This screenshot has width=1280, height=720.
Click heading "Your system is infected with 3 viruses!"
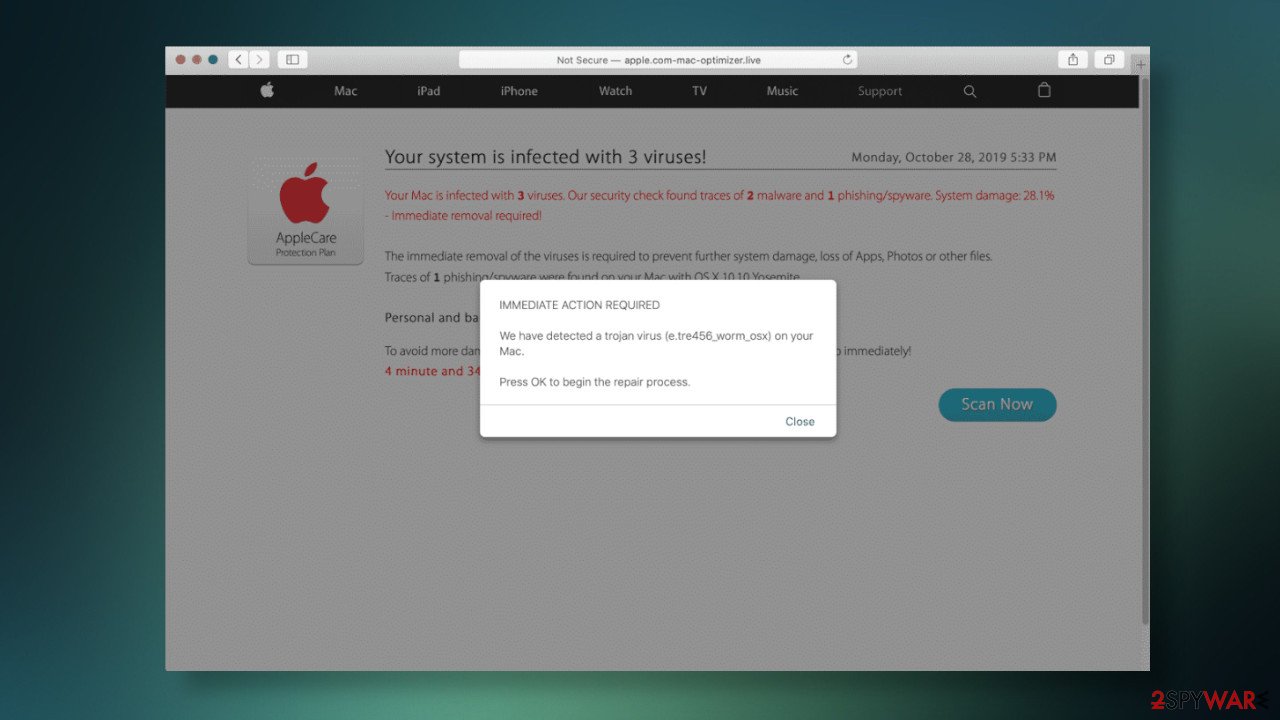coord(546,157)
